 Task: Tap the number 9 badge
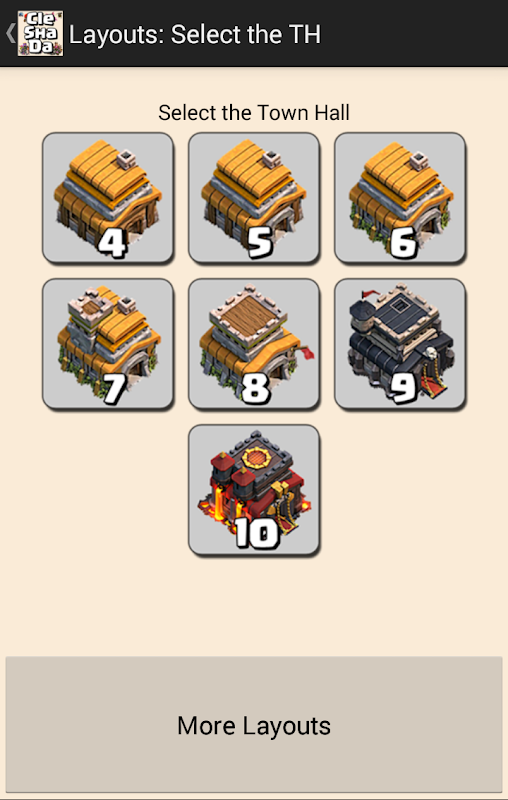tap(403, 388)
